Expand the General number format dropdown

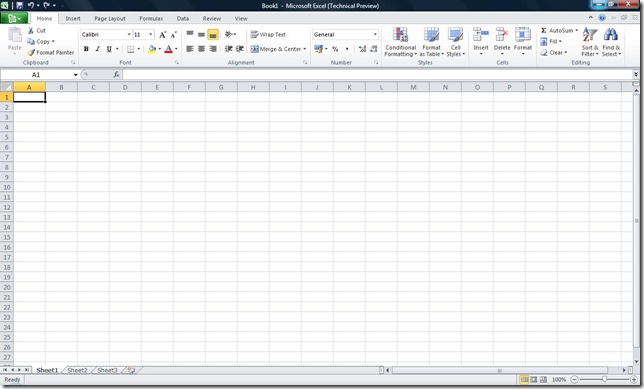pyautogui.click(x=375, y=35)
